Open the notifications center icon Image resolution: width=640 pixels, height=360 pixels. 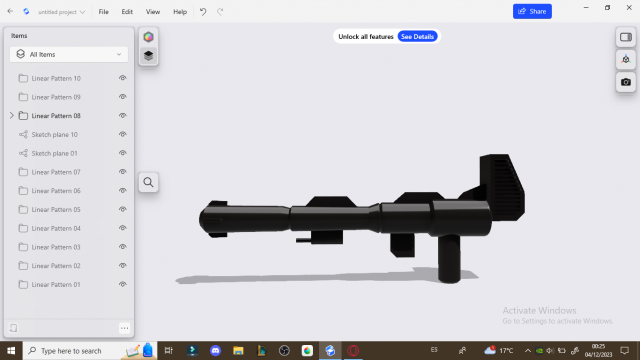(625, 351)
